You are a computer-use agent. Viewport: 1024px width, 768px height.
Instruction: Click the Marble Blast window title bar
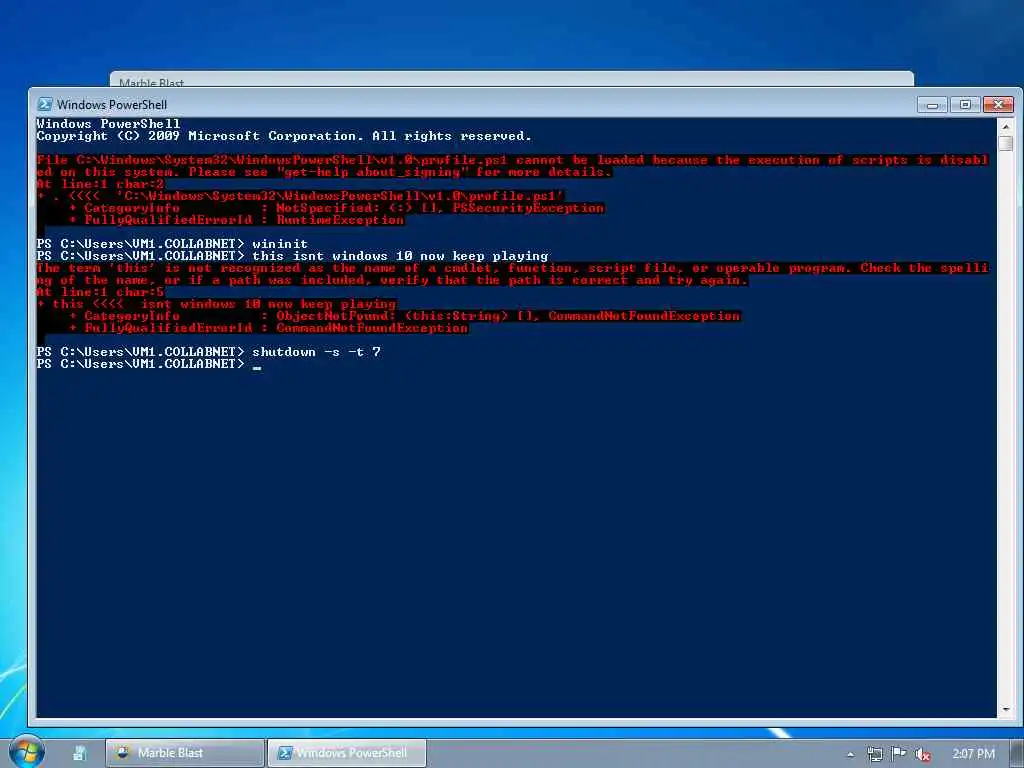coord(511,80)
